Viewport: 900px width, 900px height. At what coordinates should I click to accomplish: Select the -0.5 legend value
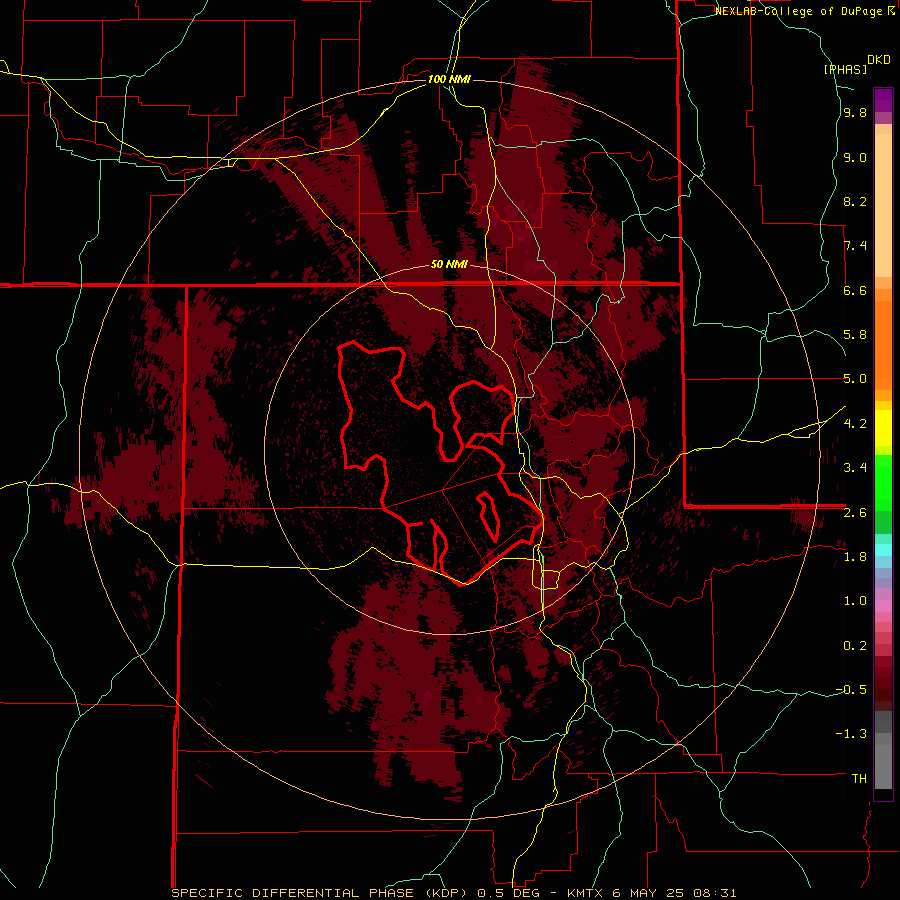[x=852, y=690]
